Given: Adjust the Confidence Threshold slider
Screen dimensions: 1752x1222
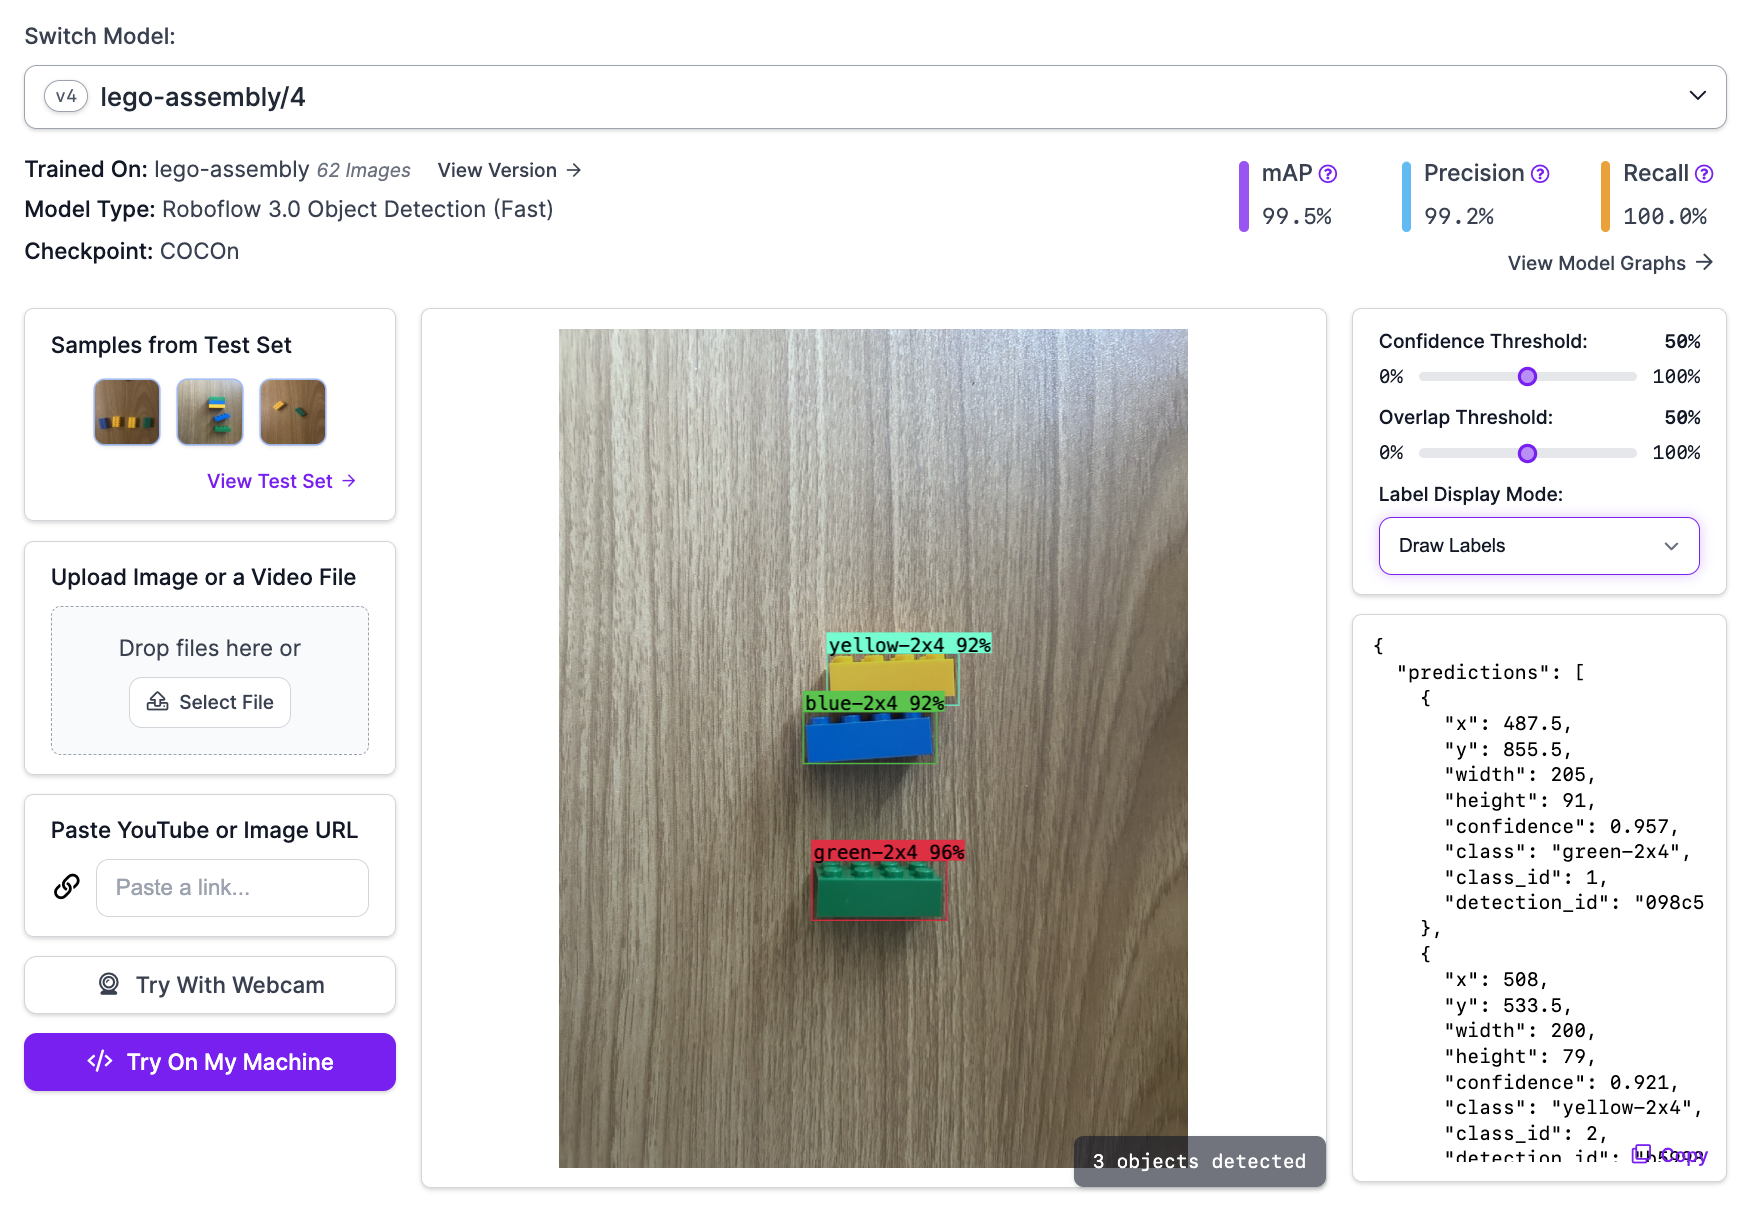Looking at the screenshot, I should pyautogui.click(x=1527, y=377).
